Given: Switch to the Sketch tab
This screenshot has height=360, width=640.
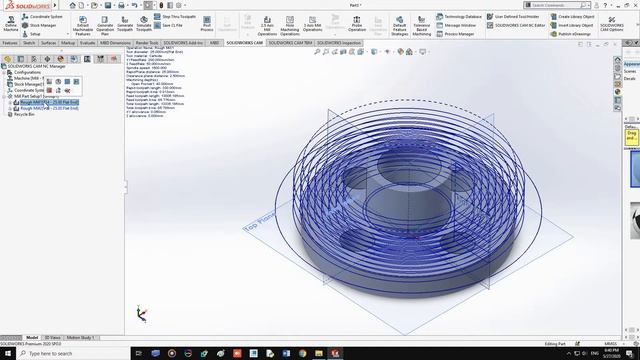Looking at the screenshot, I should click(x=29, y=43).
